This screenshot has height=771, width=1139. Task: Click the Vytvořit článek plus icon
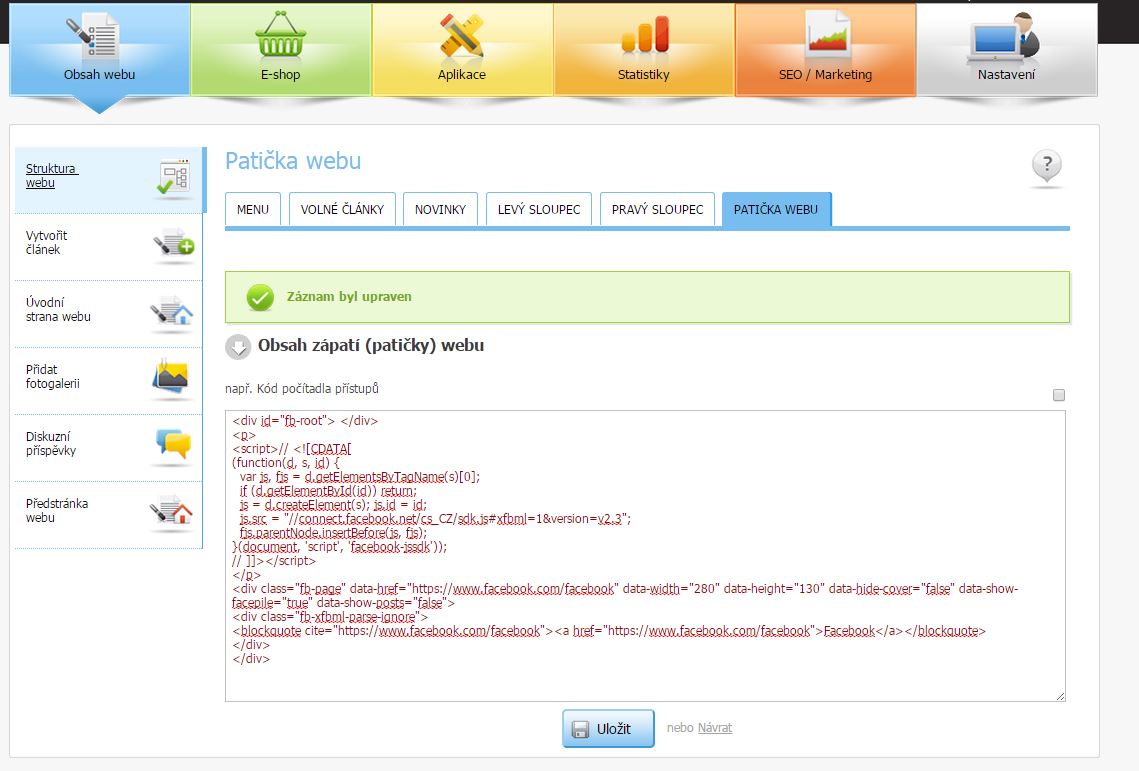(174, 245)
